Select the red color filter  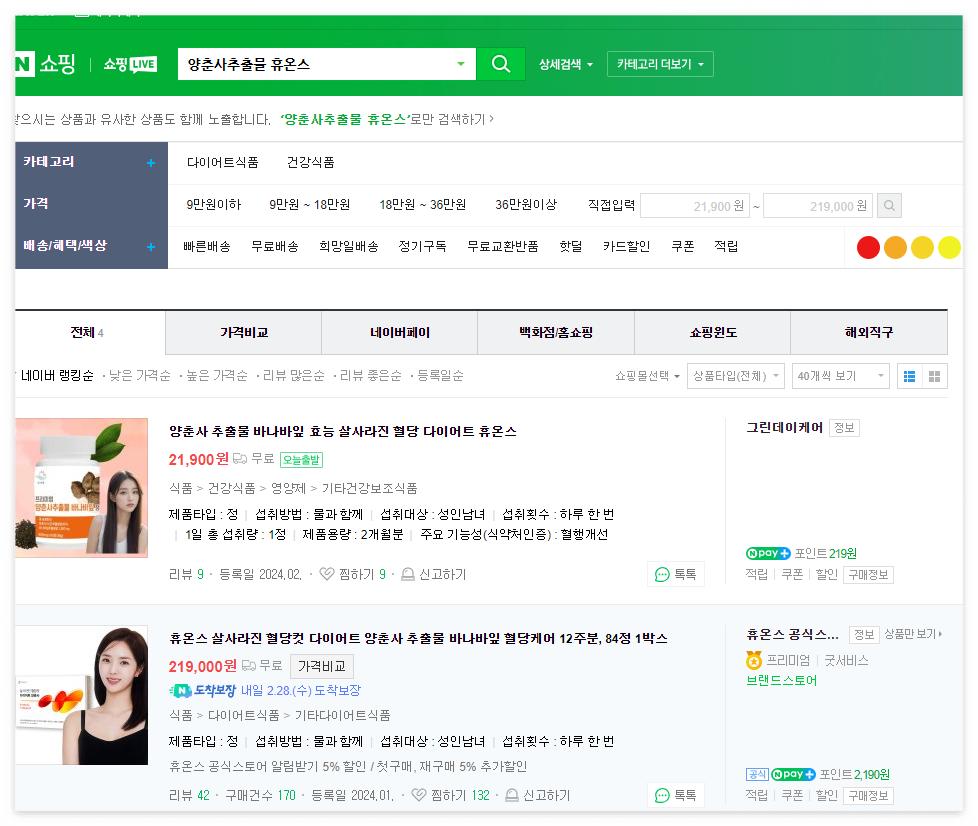pos(868,248)
